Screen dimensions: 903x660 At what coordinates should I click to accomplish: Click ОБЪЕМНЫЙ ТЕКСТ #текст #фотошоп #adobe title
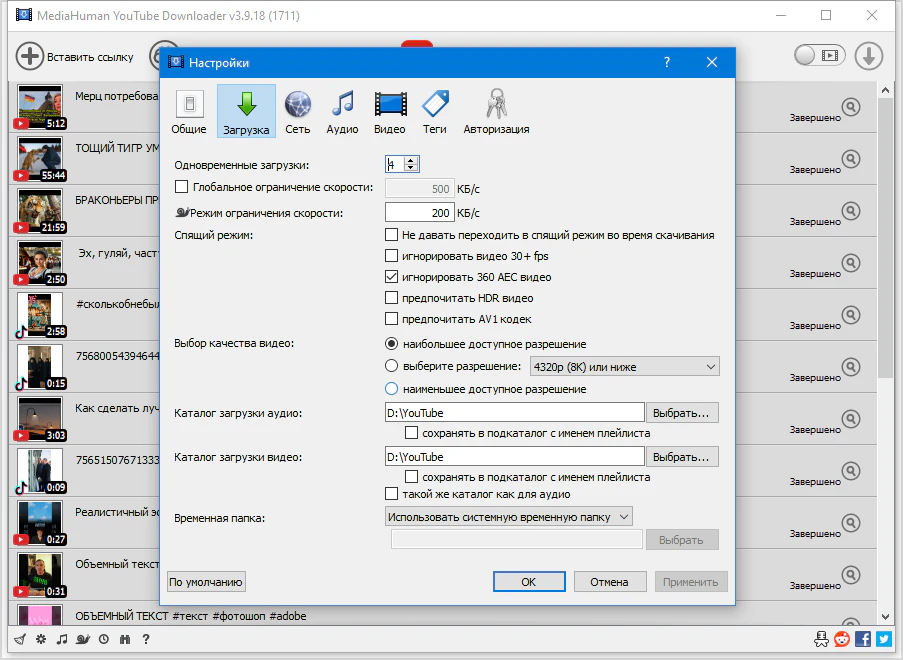[x=191, y=616]
